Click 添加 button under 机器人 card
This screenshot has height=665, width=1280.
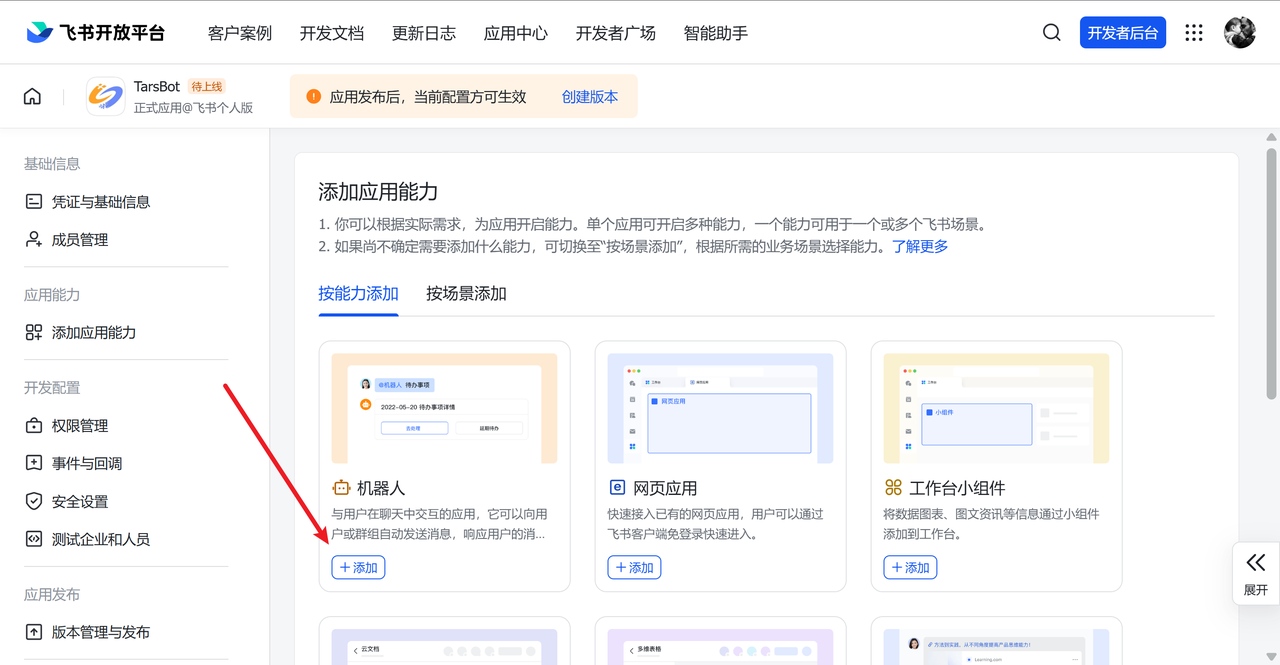click(358, 568)
